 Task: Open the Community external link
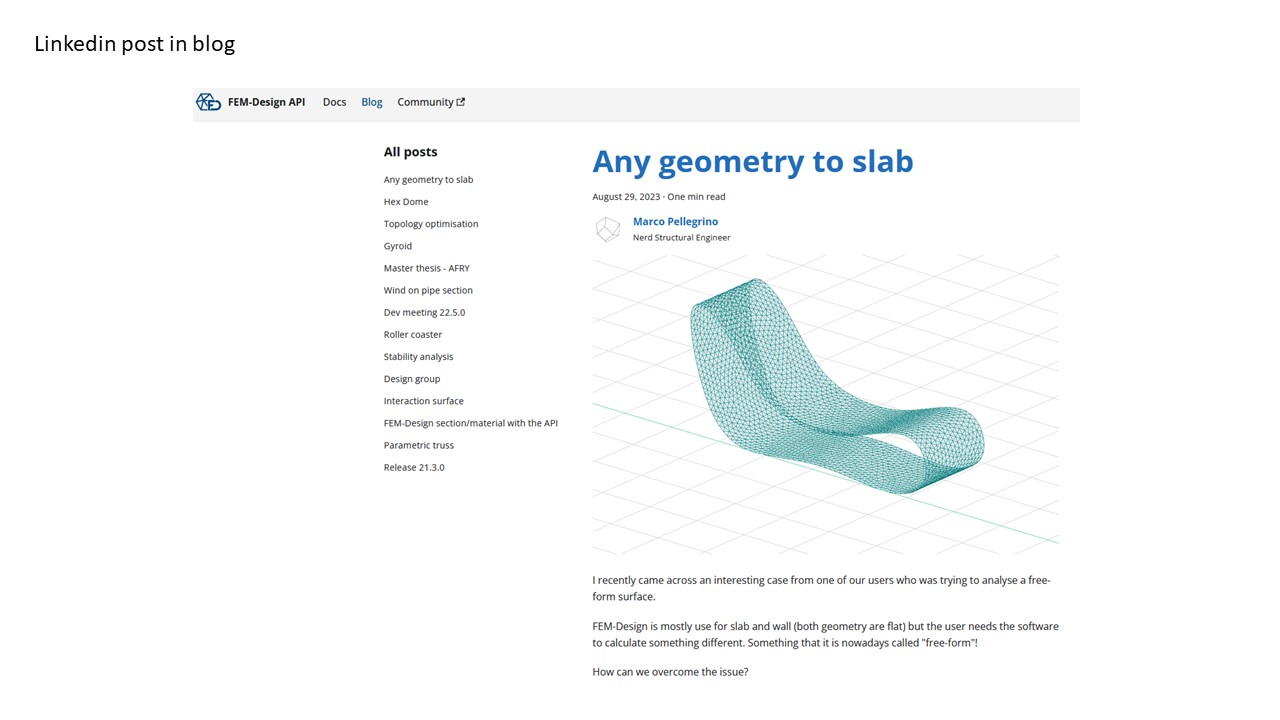pyautogui.click(x=430, y=102)
